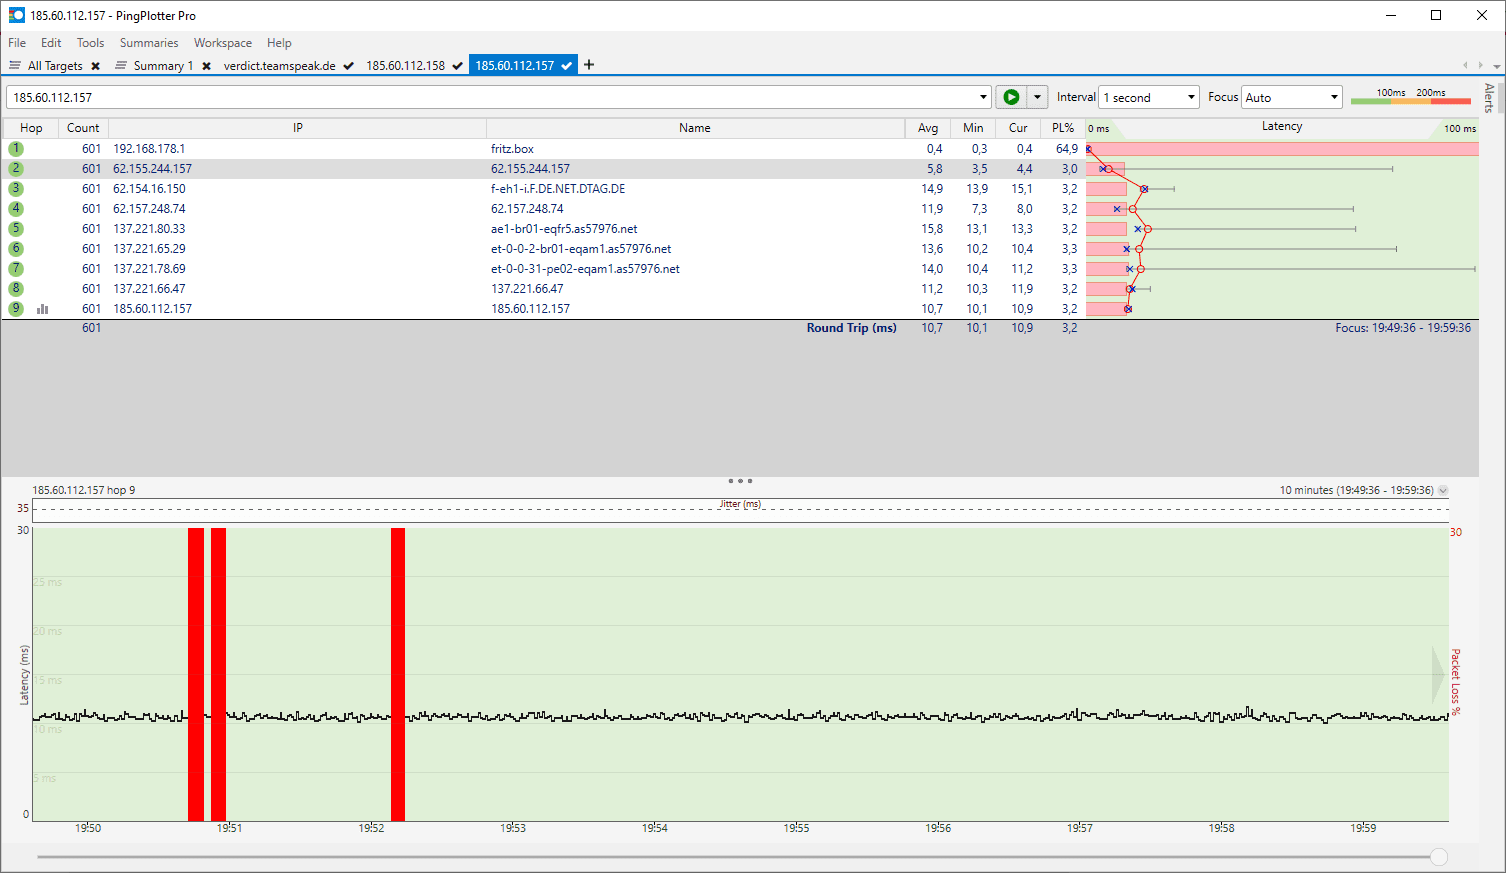Sort by the PL% column header

pyautogui.click(x=1063, y=128)
